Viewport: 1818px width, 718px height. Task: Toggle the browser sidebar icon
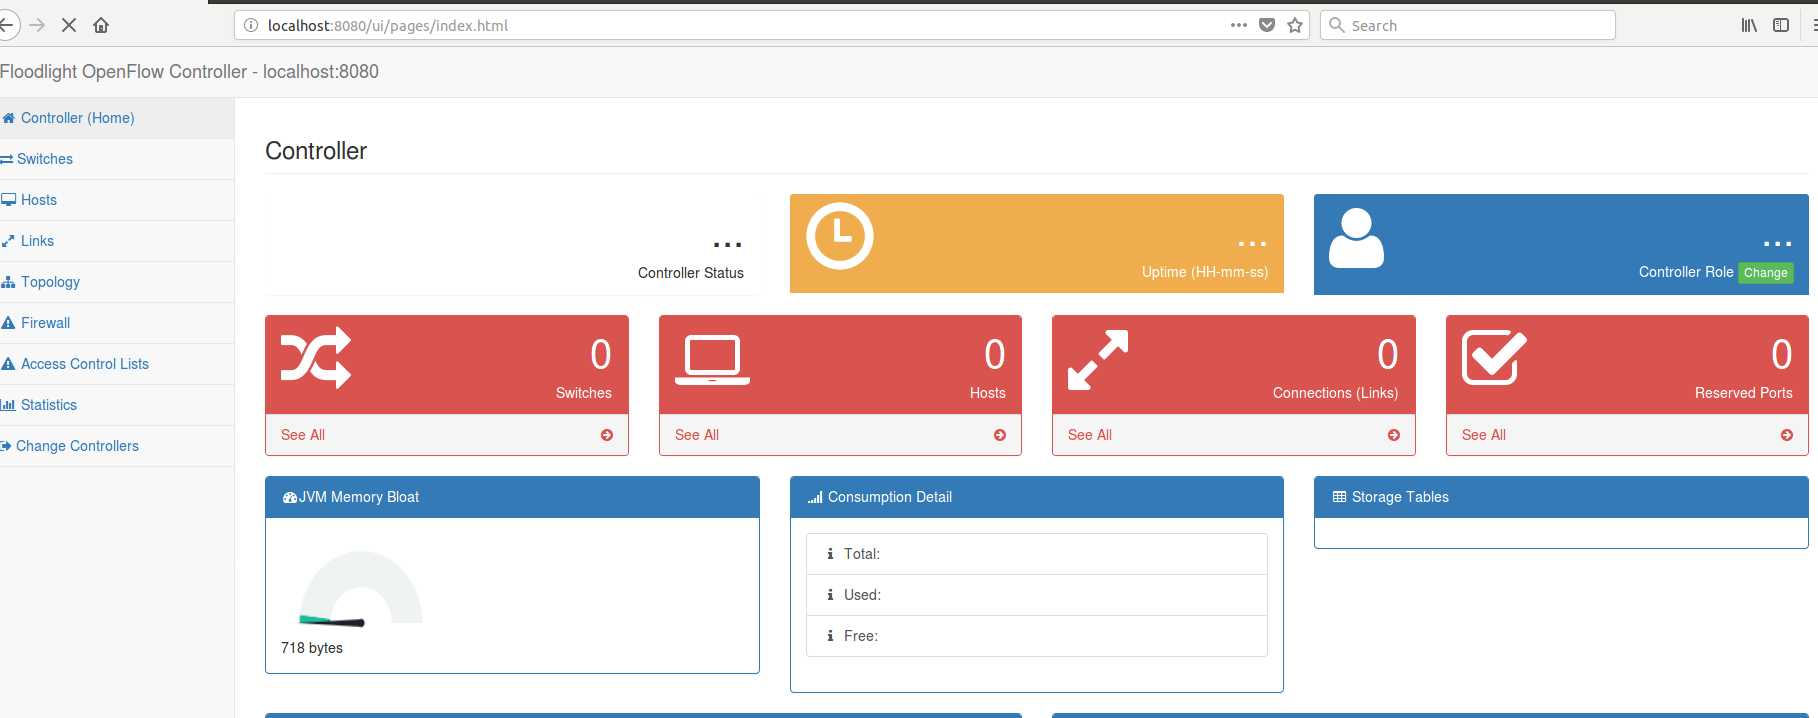click(1781, 25)
